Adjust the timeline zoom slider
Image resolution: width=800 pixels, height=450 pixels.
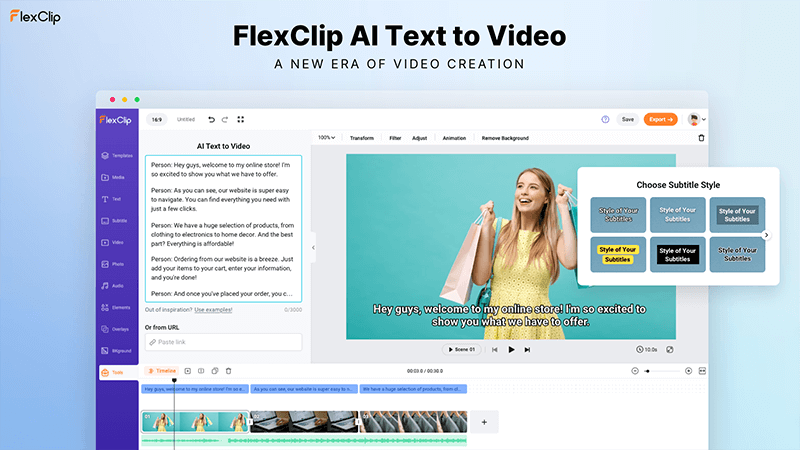click(x=660, y=371)
